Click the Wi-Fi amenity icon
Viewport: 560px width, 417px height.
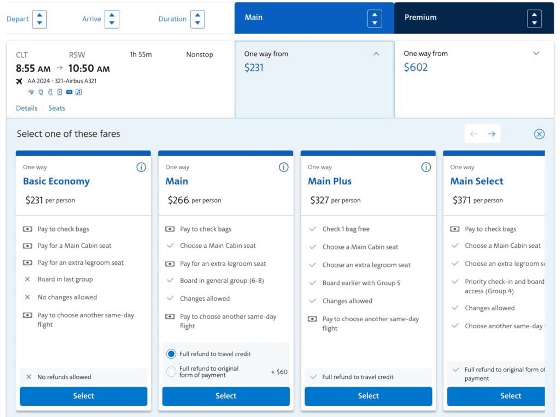[31, 92]
